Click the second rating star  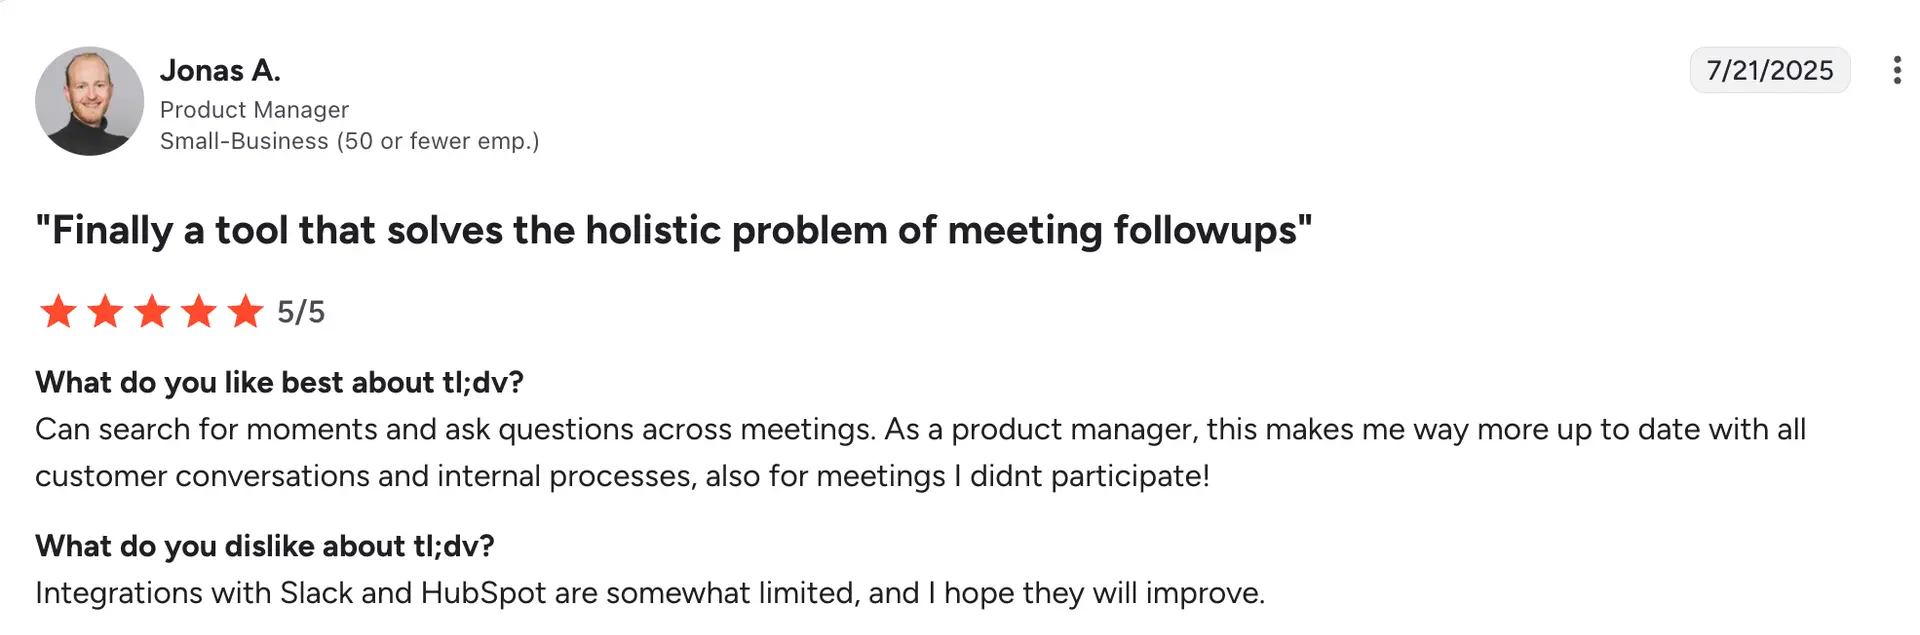point(105,312)
